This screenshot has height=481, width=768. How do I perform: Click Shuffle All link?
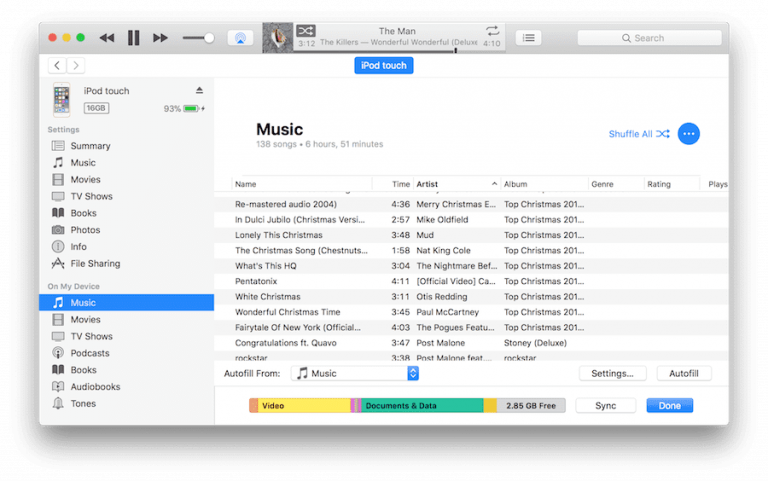[x=639, y=134]
